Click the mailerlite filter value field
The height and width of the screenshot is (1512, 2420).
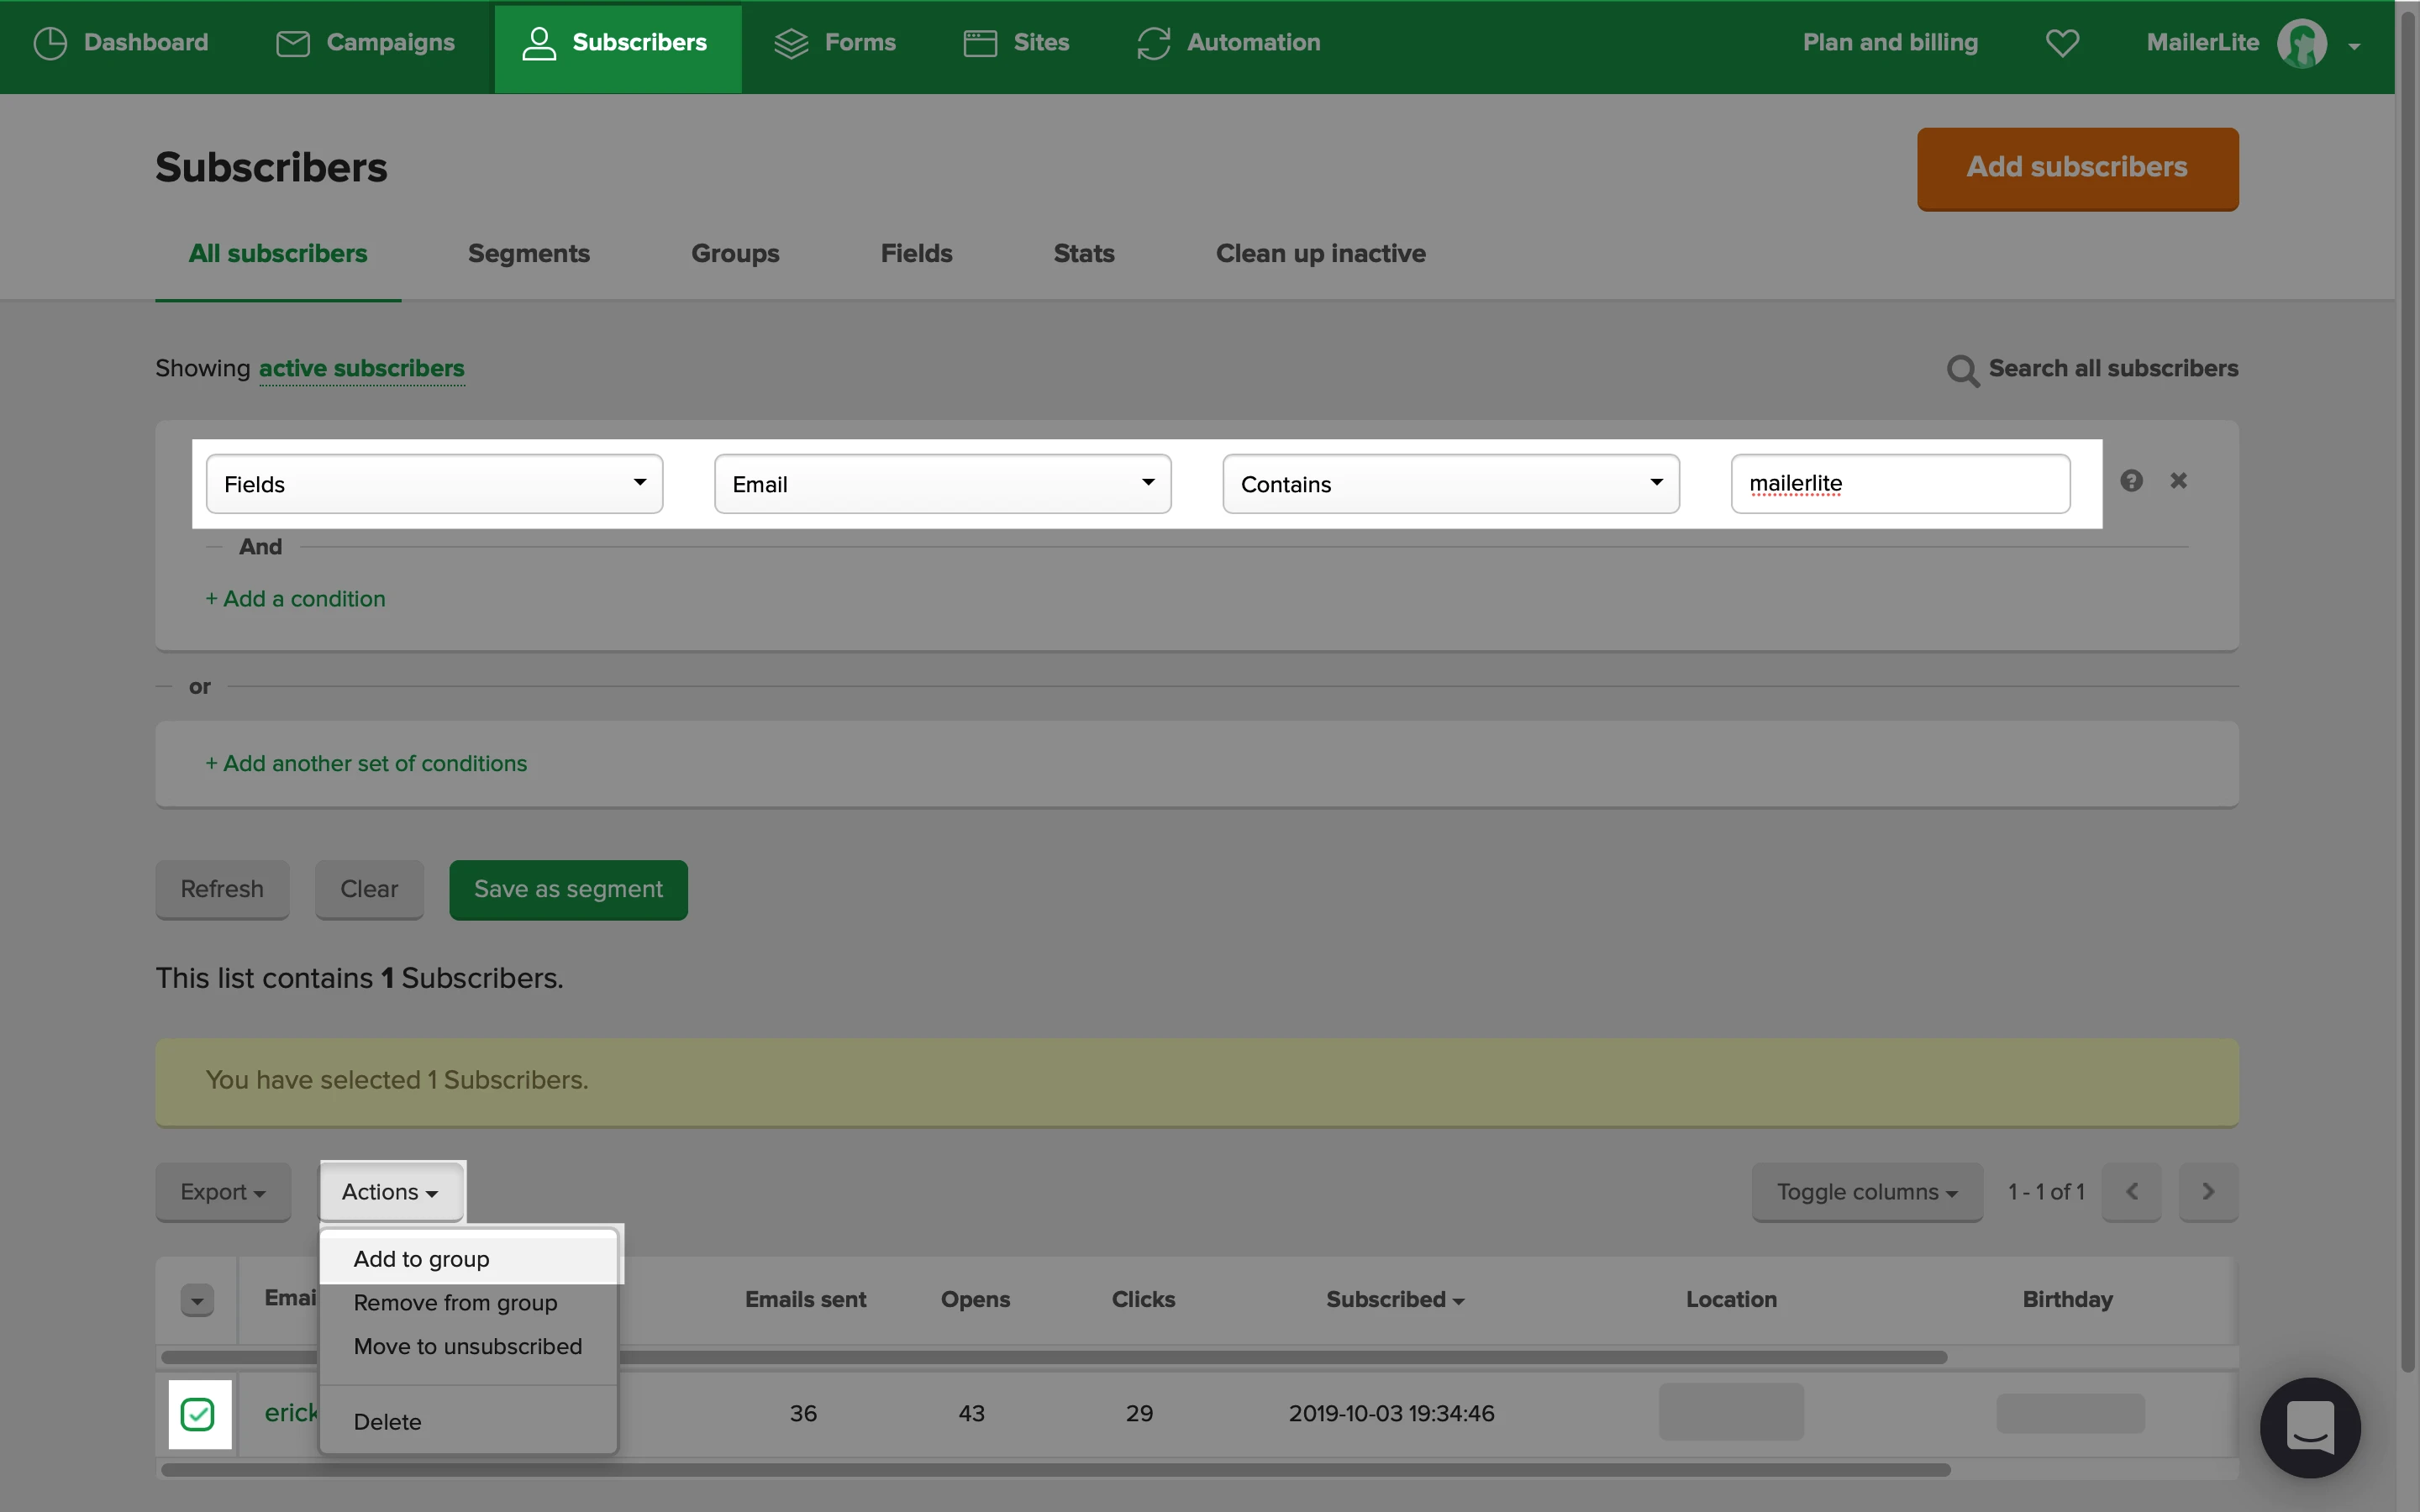1900,484
